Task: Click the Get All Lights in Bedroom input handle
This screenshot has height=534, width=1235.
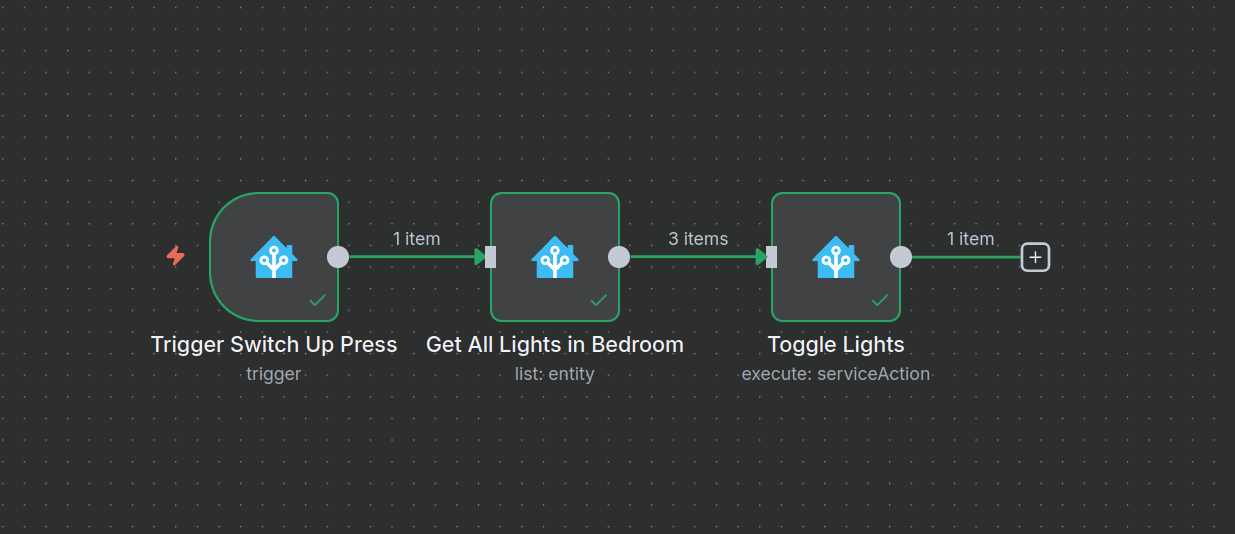Action: click(490, 257)
